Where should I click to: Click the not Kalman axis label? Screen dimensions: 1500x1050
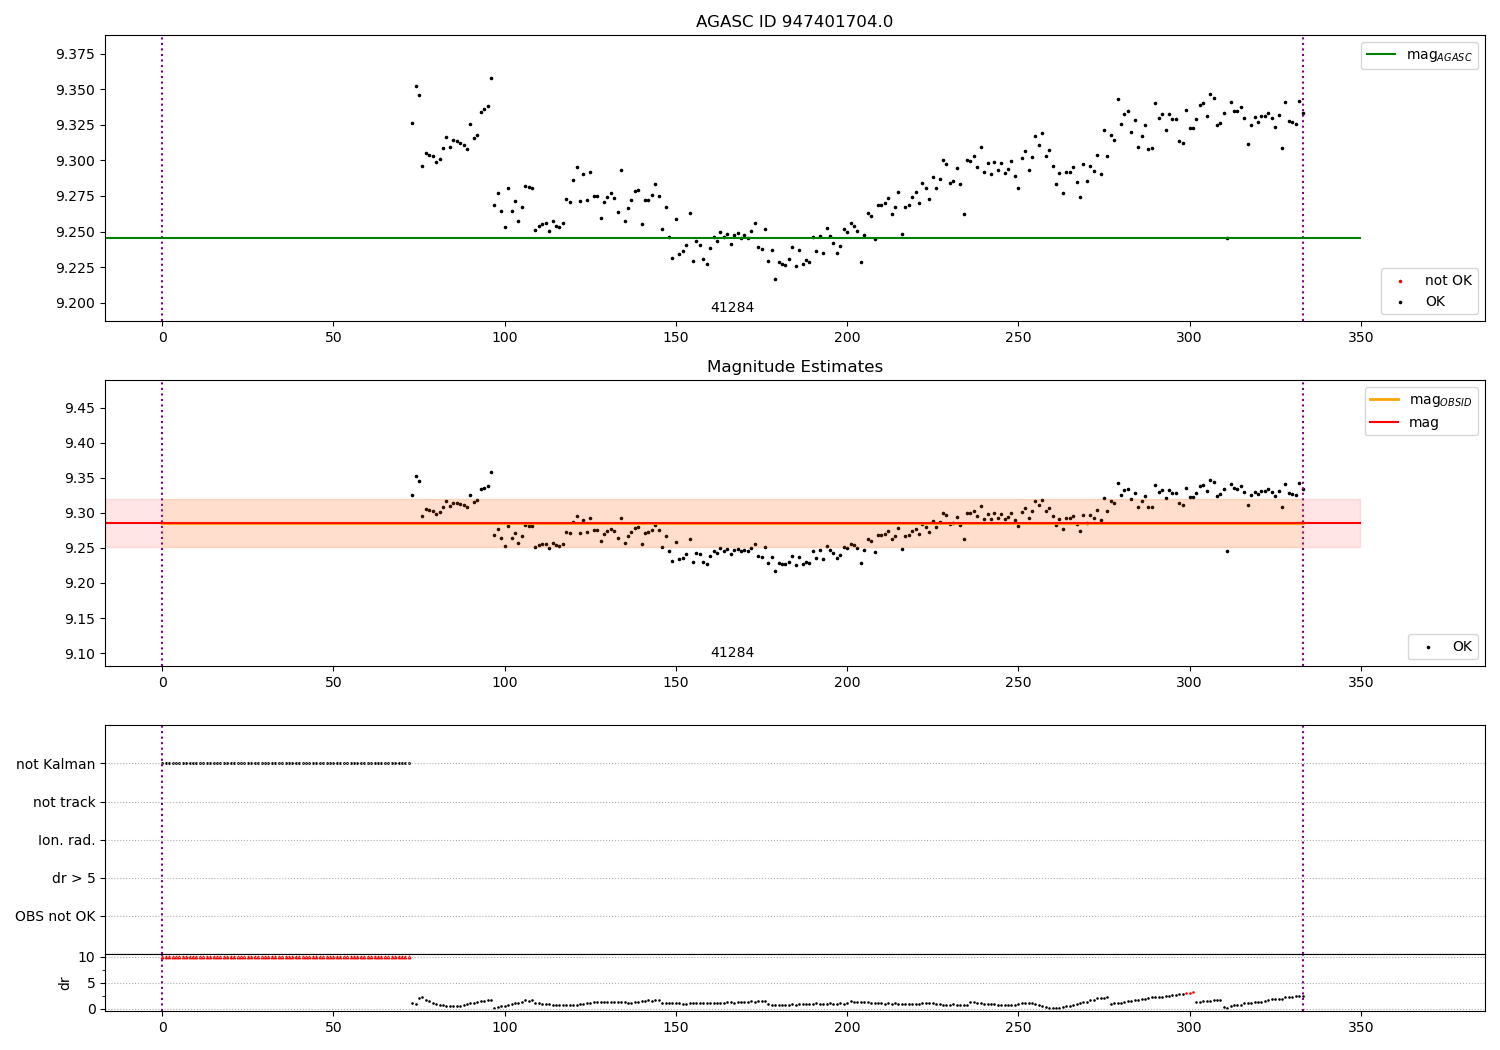click(x=56, y=764)
